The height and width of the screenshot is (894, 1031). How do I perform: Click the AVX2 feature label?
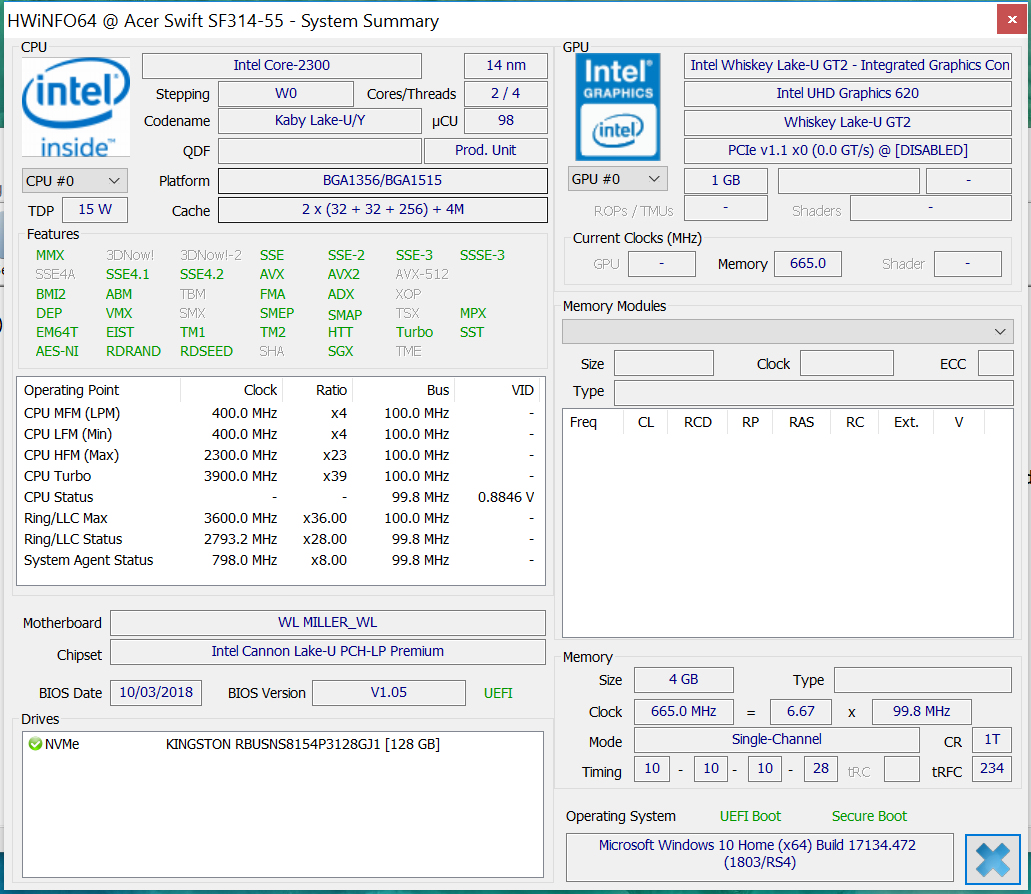pyautogui.click(x=343, y=275)
